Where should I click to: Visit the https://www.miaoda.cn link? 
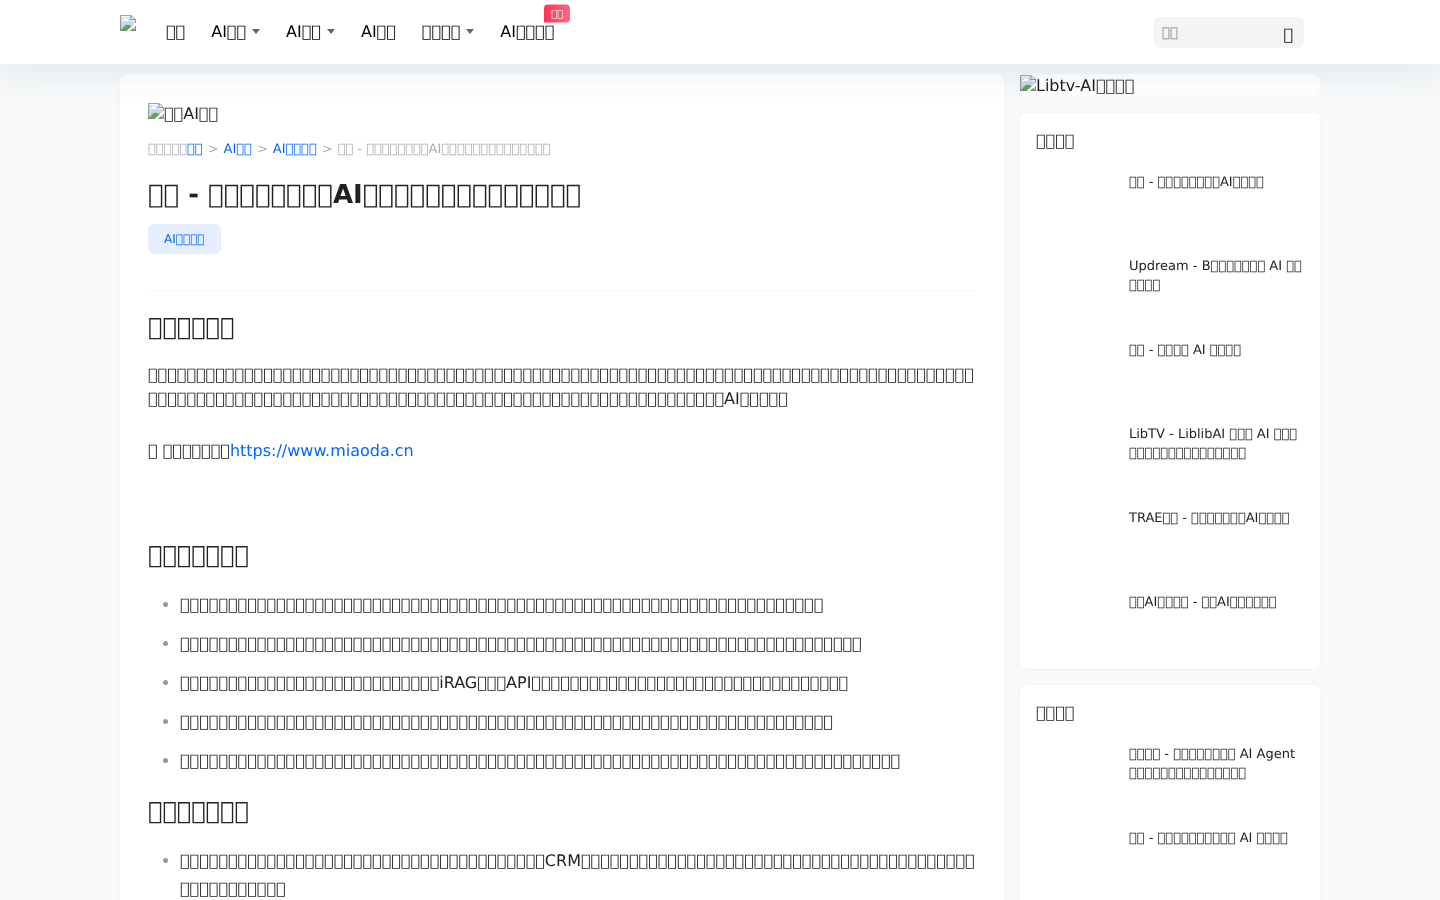[322, 451]
